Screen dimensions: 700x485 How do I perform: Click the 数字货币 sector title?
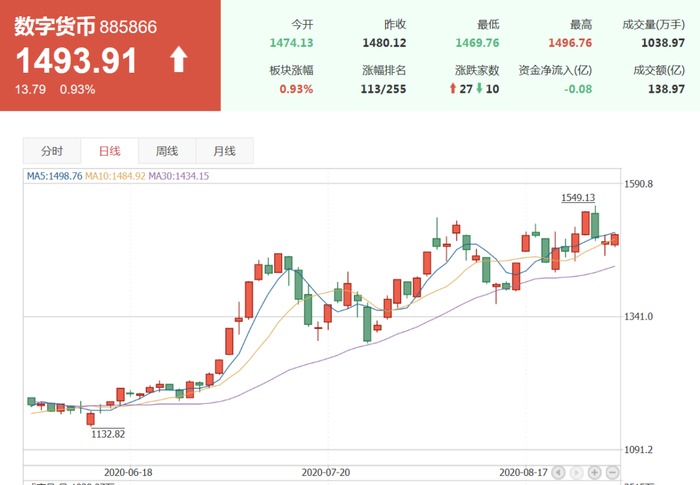click(x=54, y=26)
